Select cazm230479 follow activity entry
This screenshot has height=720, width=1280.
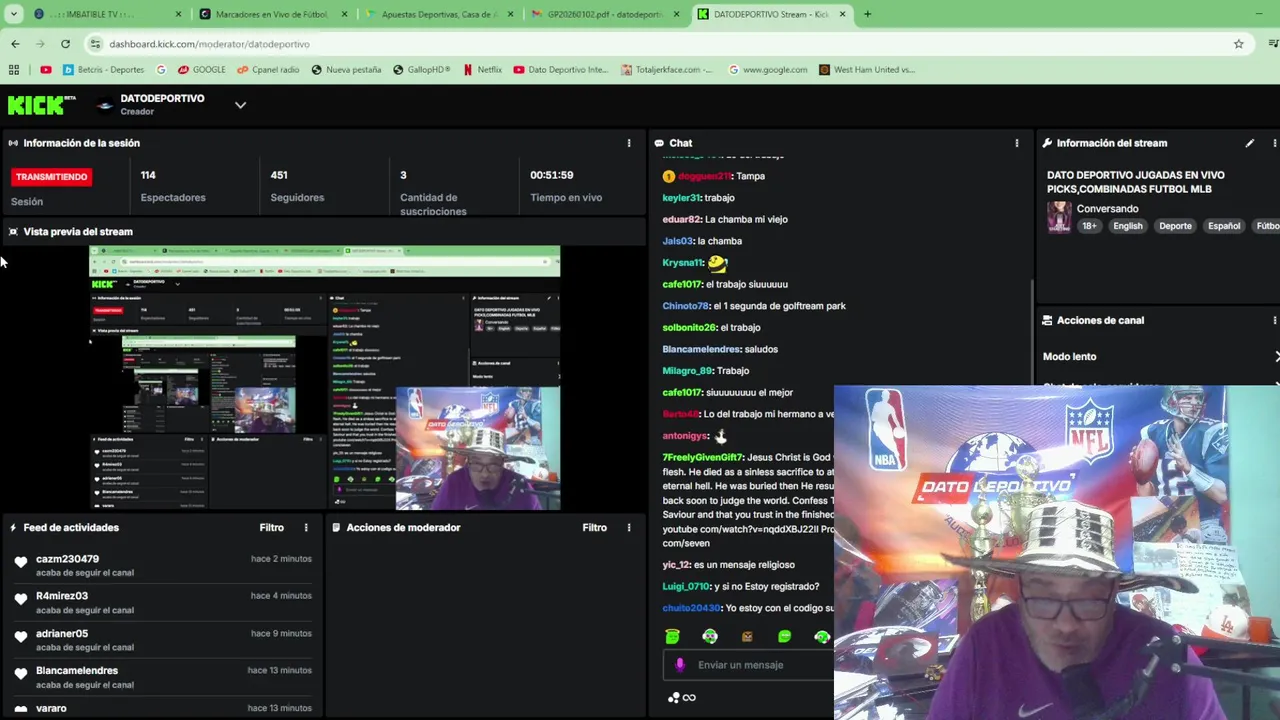click(162, 566)
